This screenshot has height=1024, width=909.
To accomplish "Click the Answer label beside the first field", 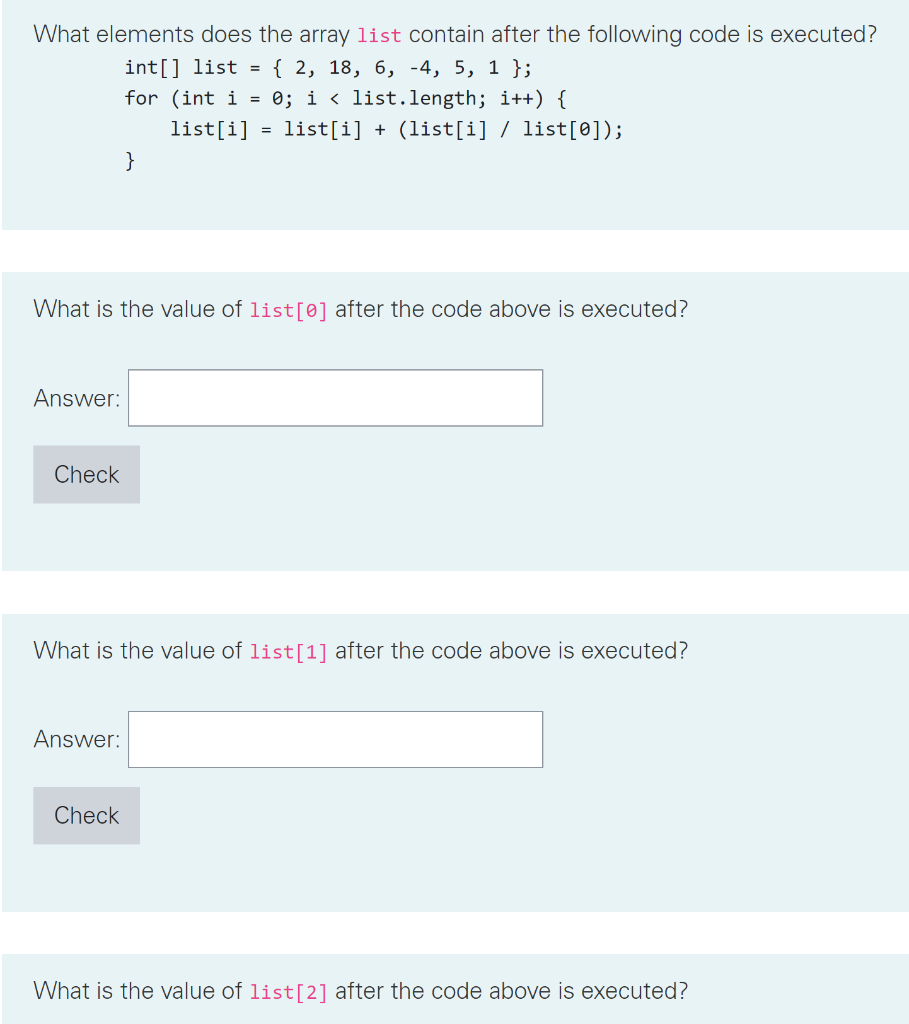I will 75,397.
